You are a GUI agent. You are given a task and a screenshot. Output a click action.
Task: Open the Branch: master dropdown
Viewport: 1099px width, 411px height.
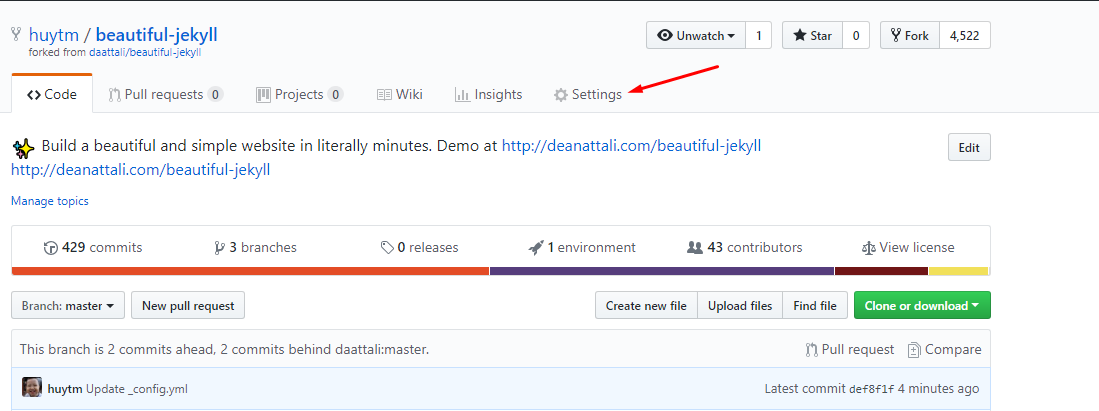(68, 306)
